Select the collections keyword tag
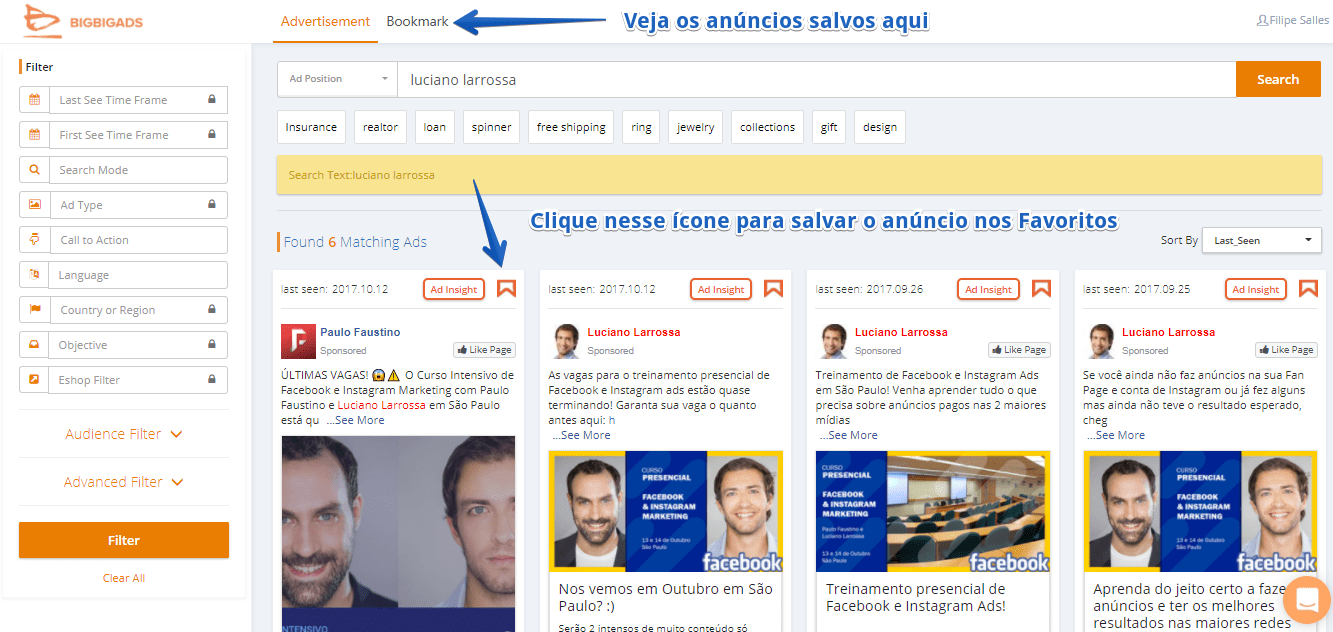Viewport: 1333px width, 632px height. tap(767, 127)
